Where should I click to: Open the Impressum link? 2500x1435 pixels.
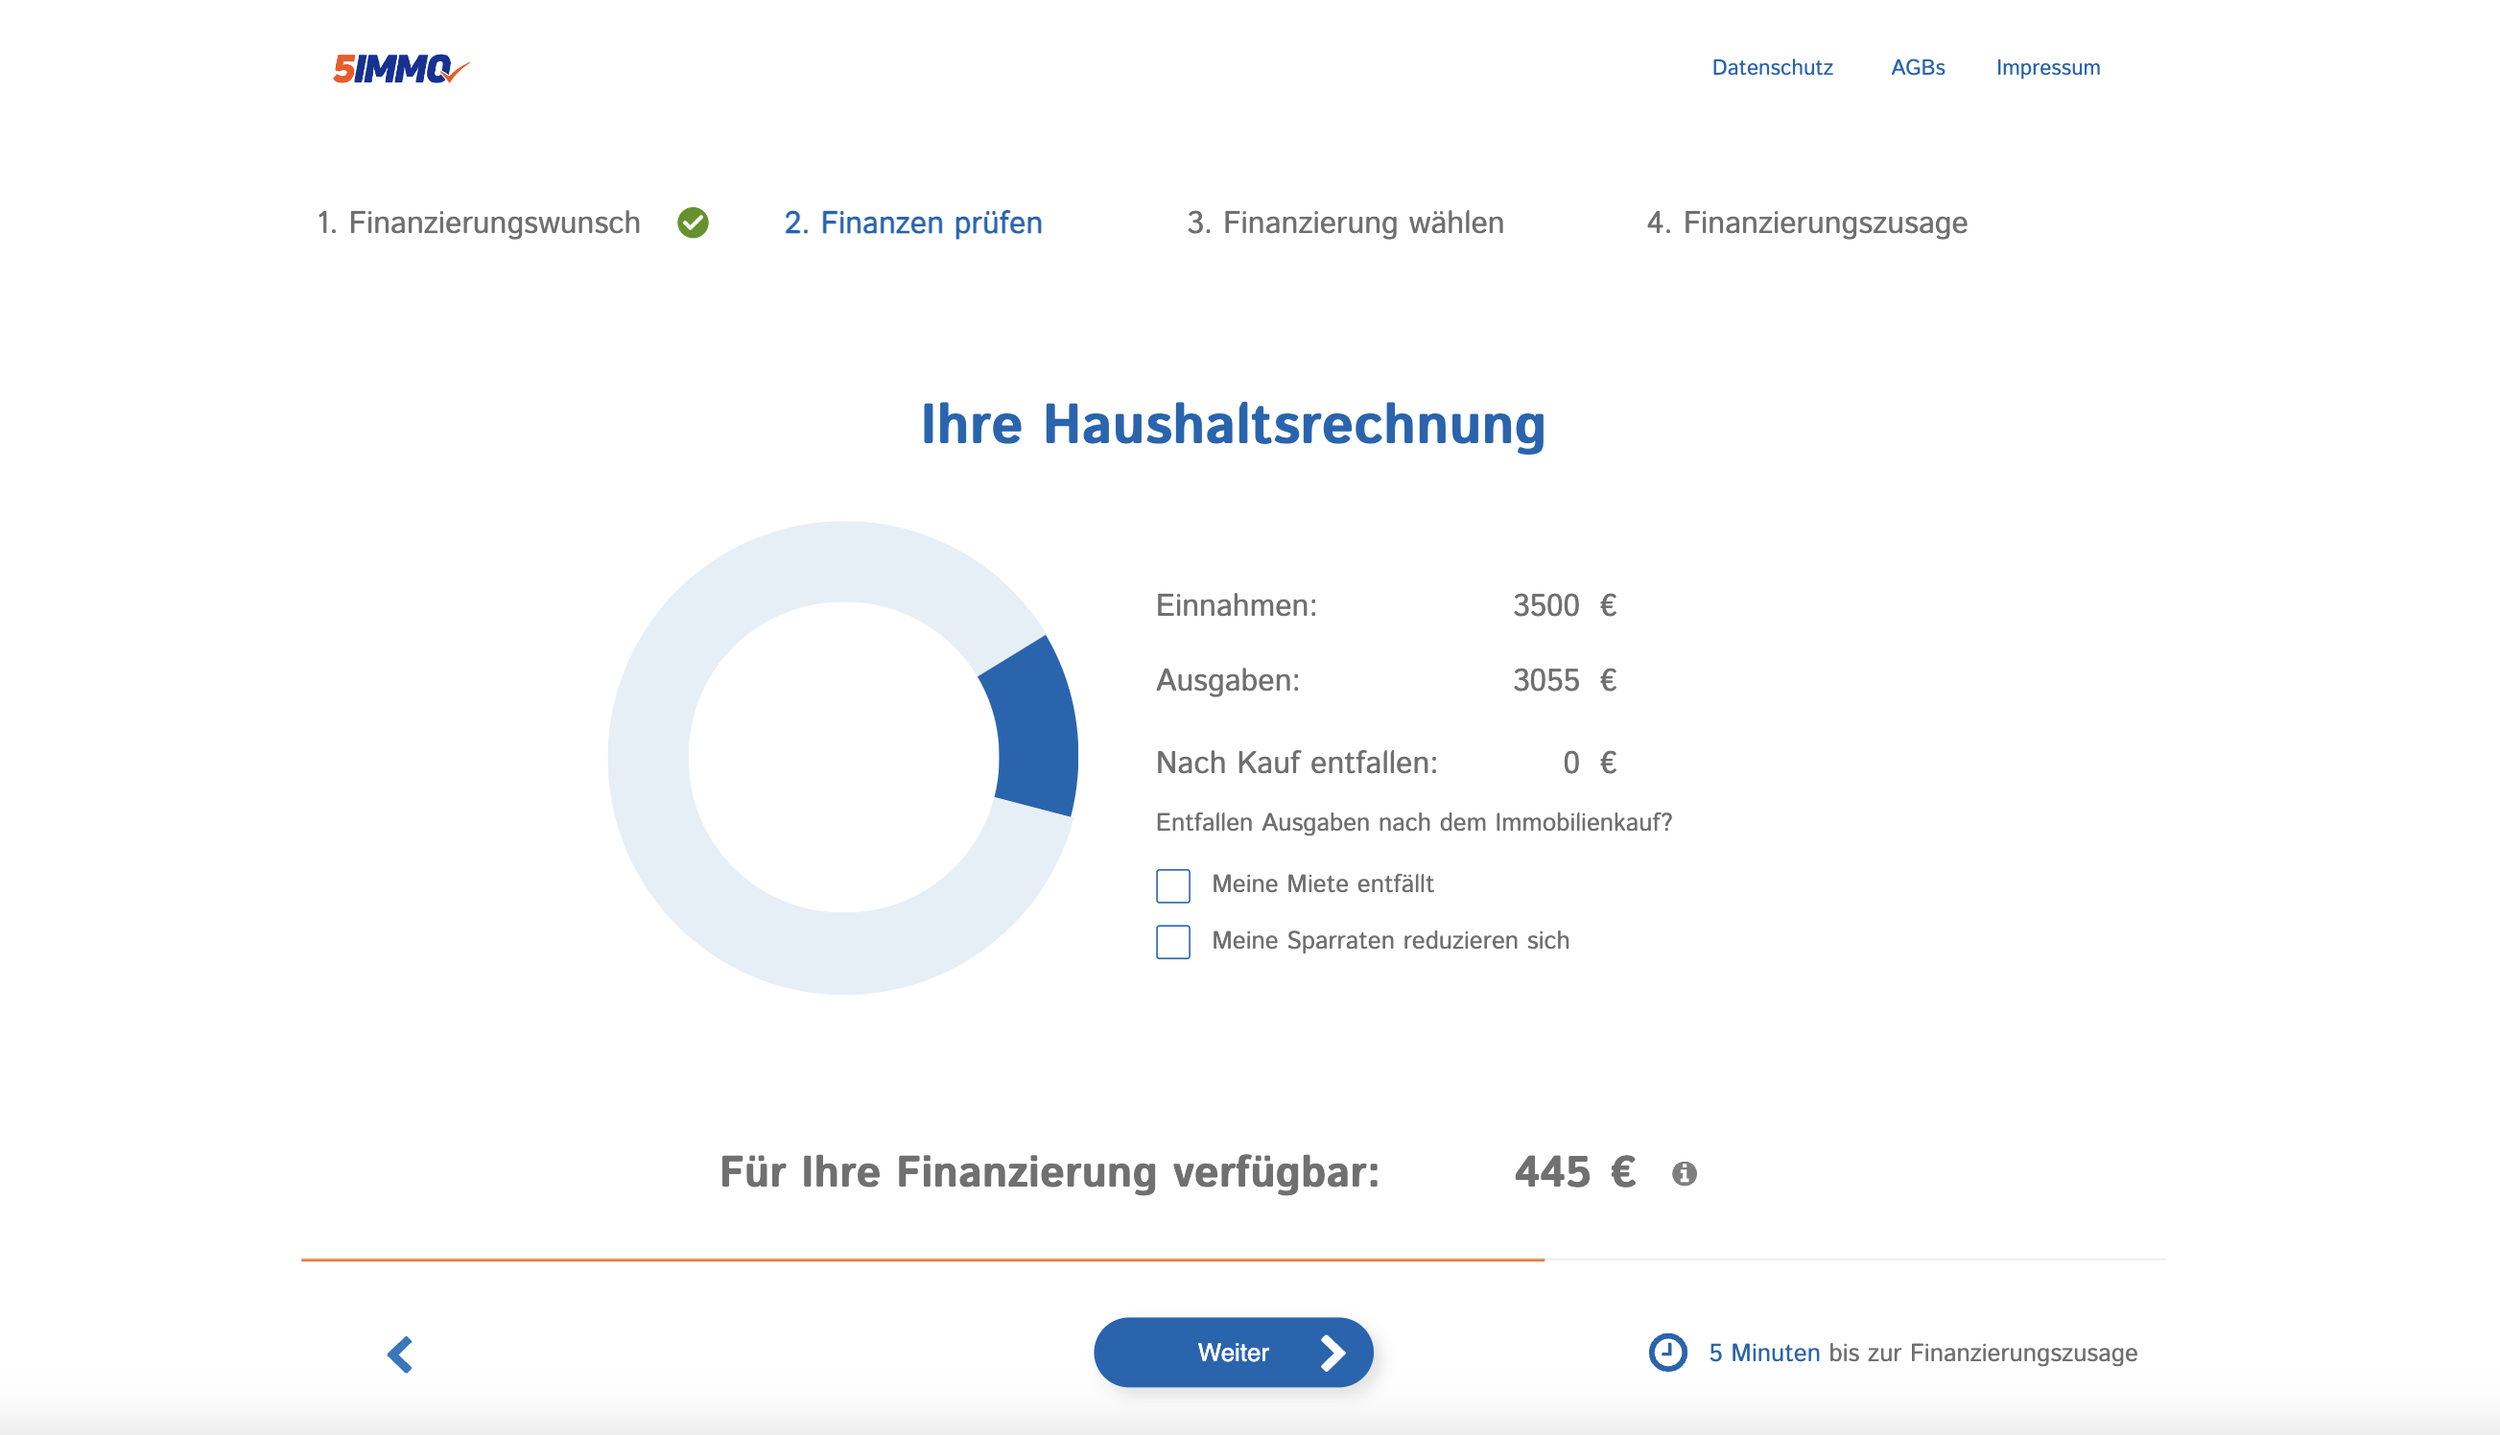click(x=2047, y=68)
